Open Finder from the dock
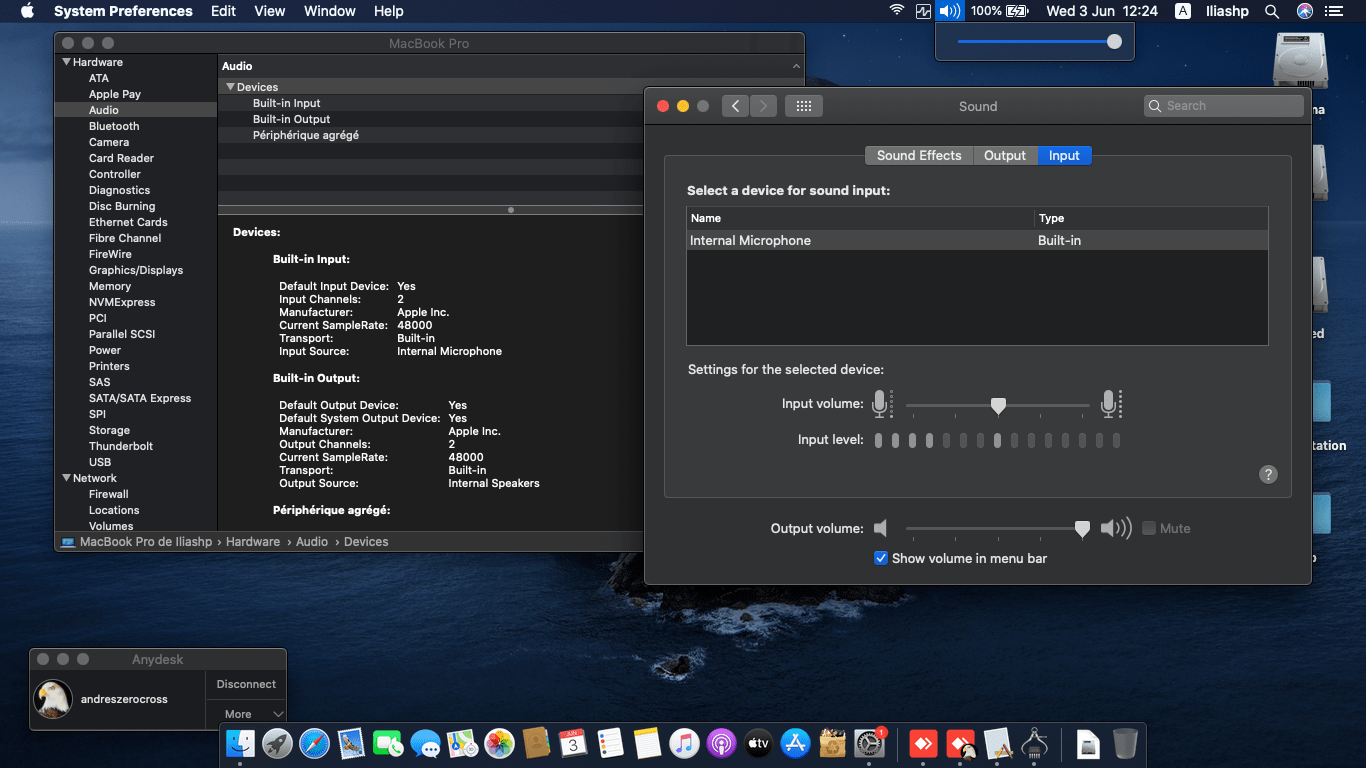 point(241,743)
